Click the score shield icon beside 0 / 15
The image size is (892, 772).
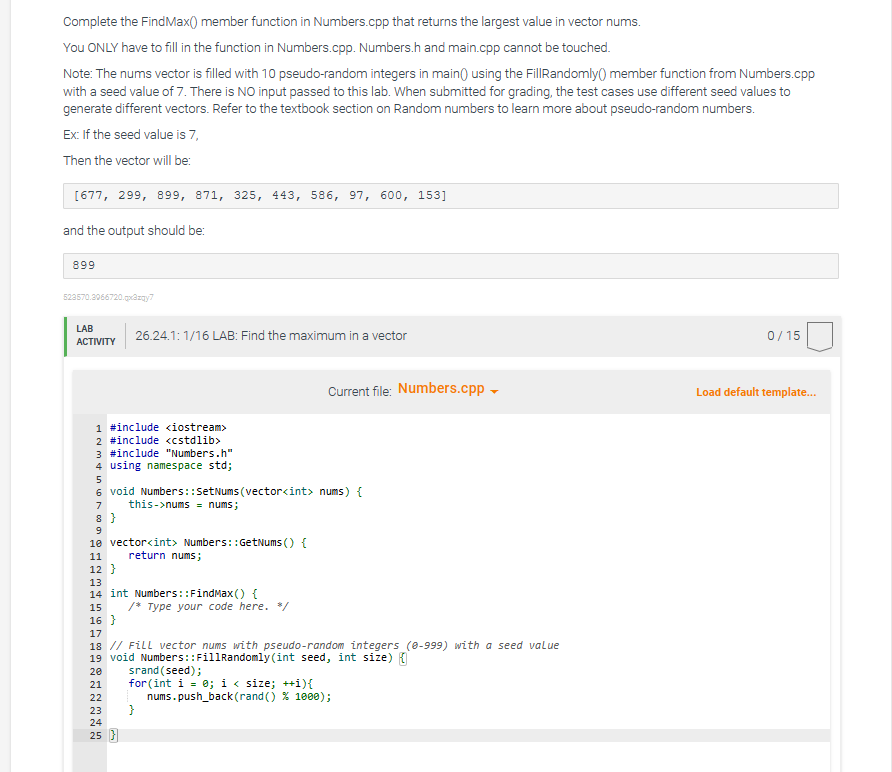tap(819, 335)
